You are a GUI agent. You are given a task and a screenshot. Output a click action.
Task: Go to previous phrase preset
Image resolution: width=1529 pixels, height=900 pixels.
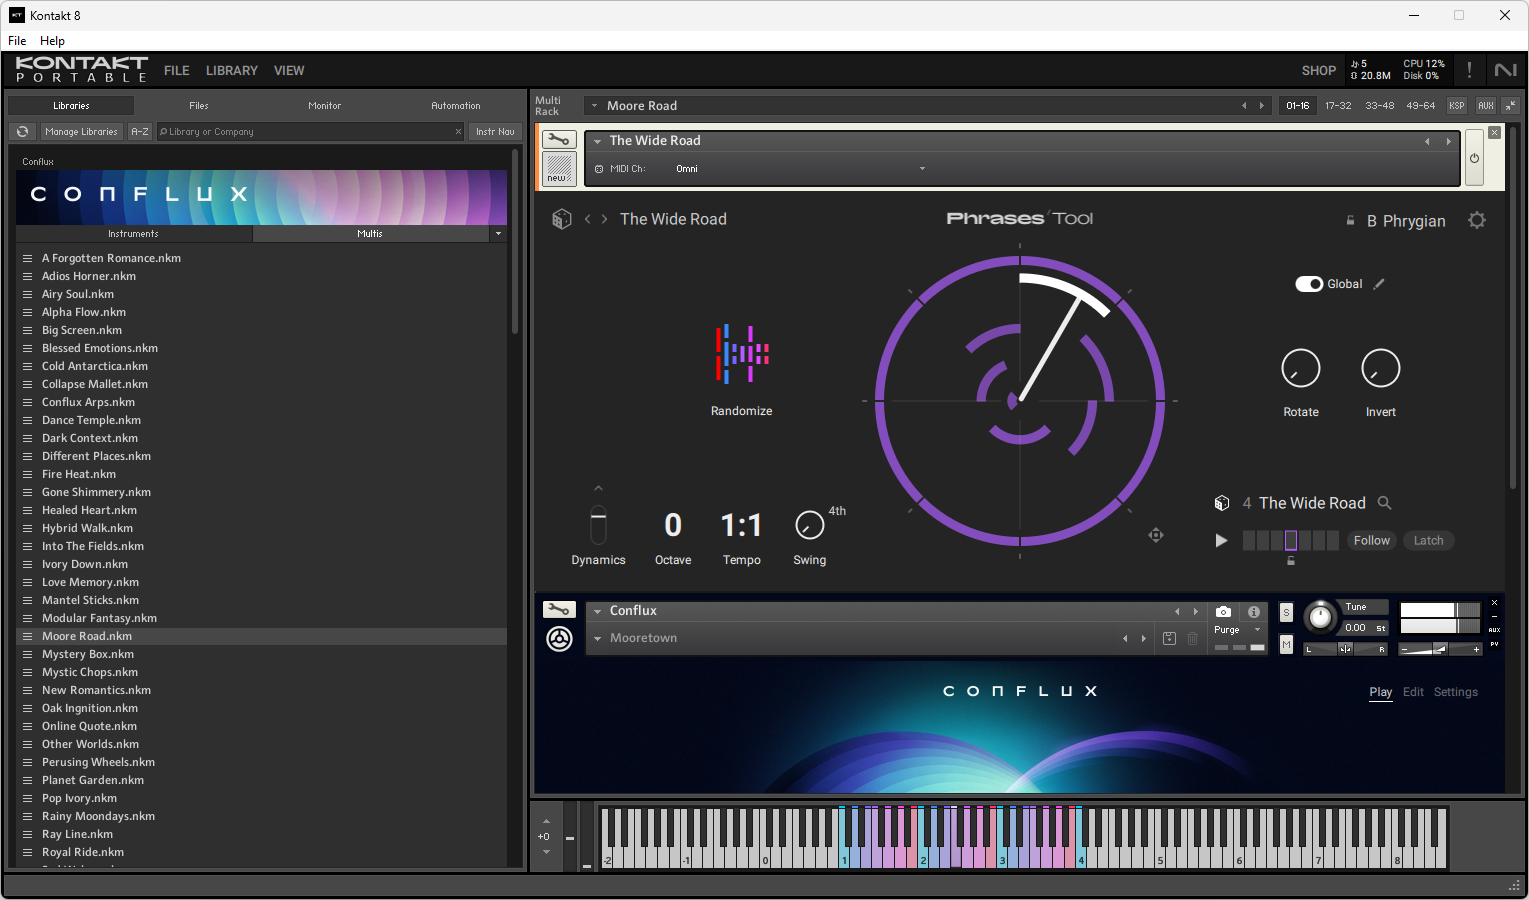(588, 219)
